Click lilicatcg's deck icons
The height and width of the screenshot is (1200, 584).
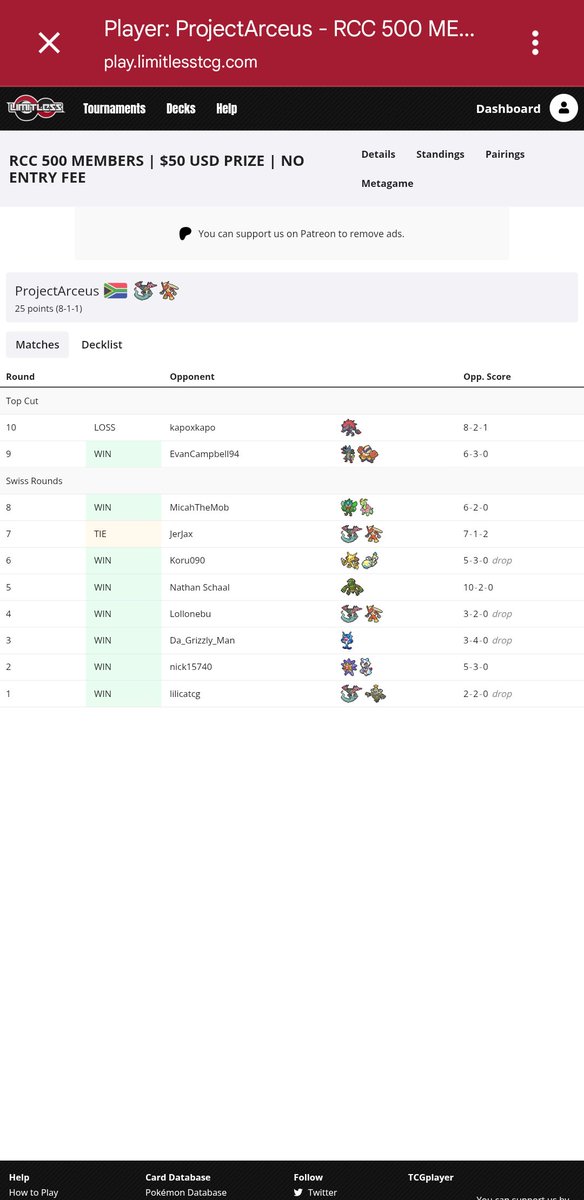[x=363, y=694]
